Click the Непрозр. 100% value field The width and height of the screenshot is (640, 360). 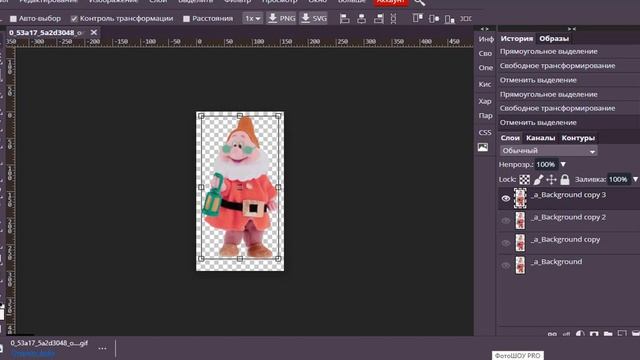point(546,164)
